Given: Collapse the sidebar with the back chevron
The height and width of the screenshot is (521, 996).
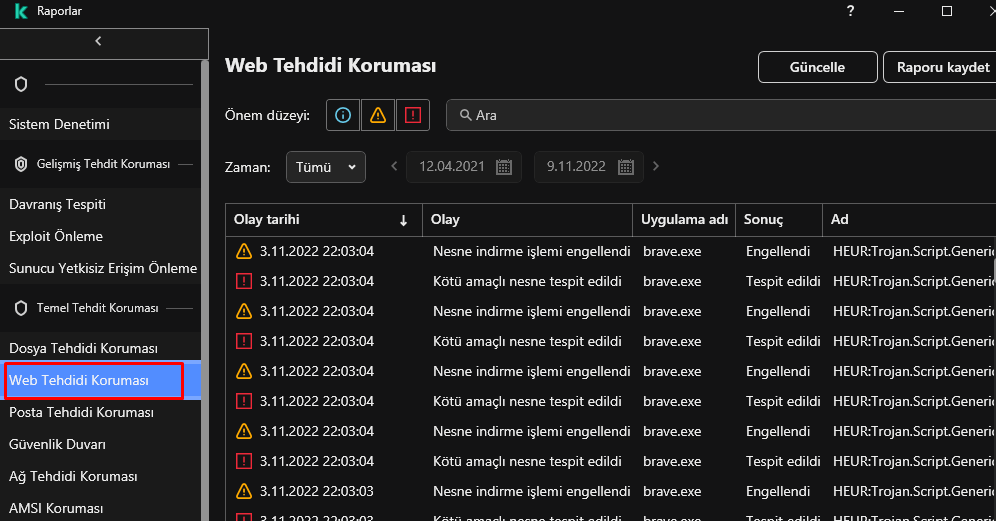Looking at the screenshot, I should (98, 41).
